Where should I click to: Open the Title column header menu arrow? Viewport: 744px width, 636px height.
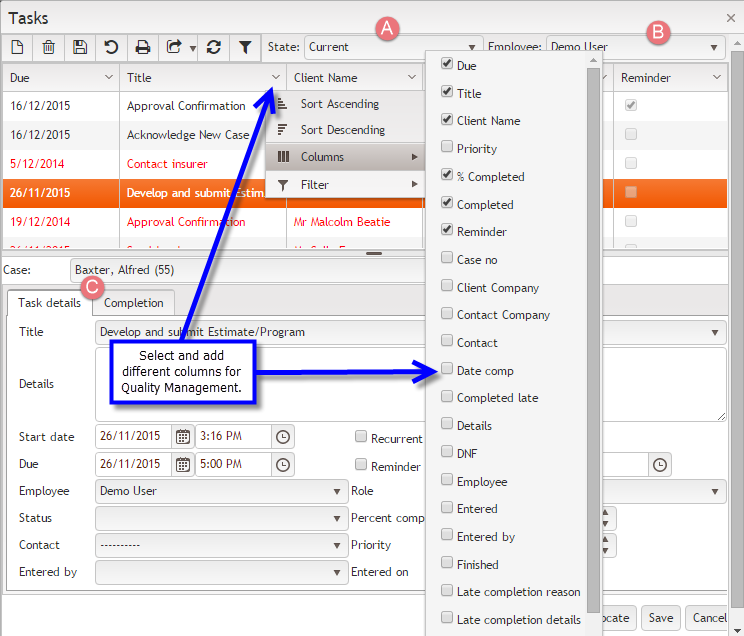[276, 78]
